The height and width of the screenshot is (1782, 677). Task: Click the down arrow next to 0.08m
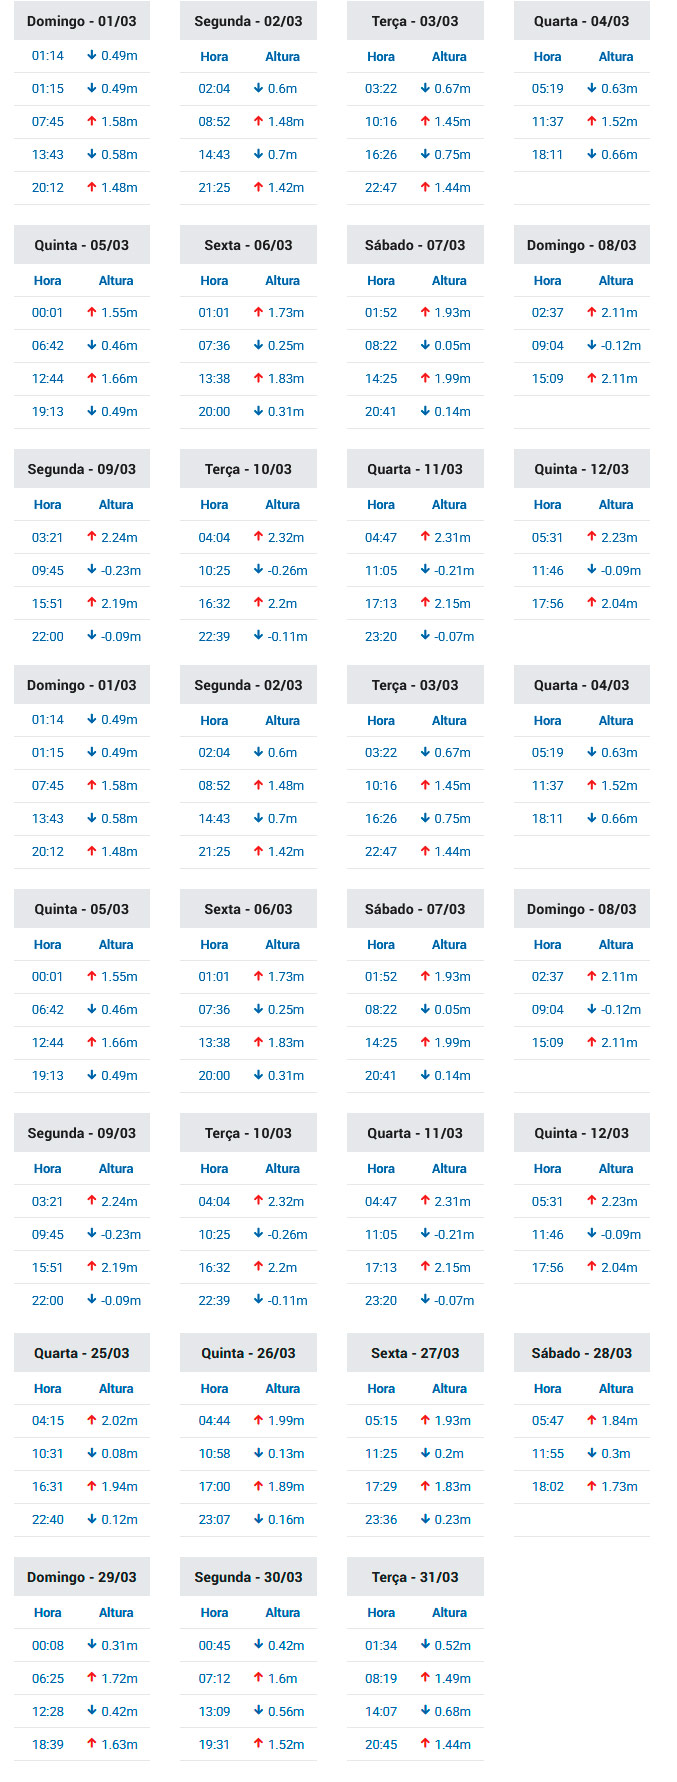point(92,1453)
